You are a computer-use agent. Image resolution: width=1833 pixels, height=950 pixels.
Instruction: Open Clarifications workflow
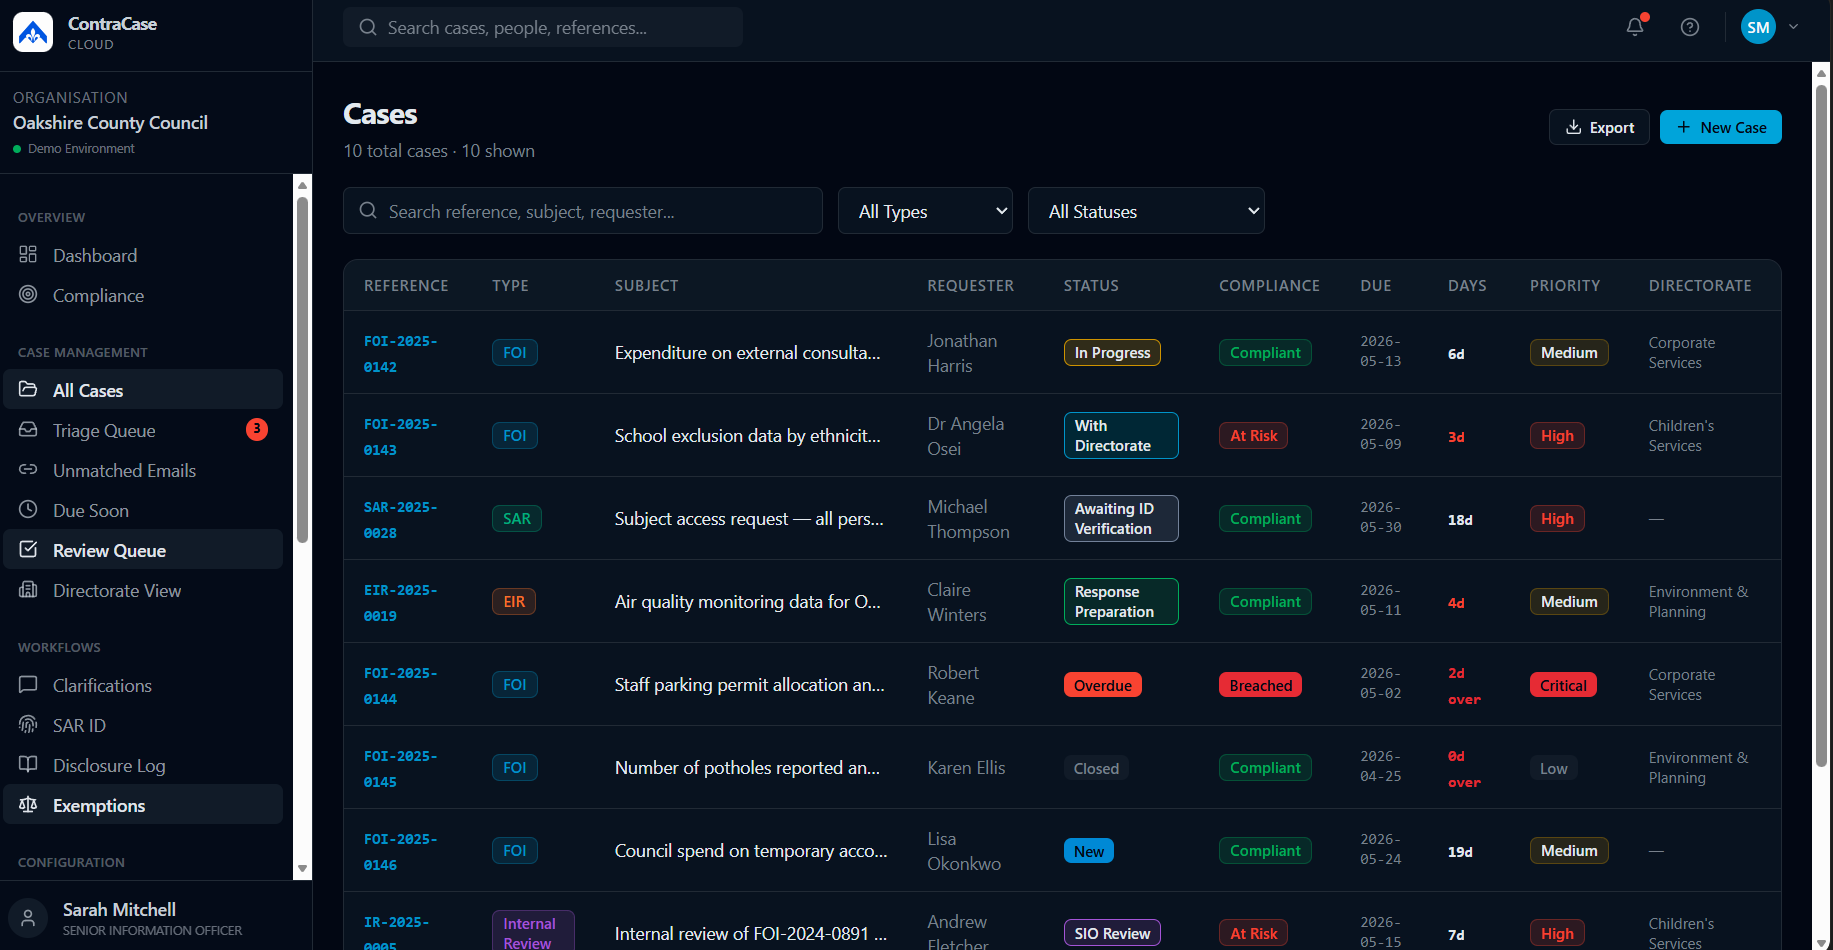[x=143, y=685]
